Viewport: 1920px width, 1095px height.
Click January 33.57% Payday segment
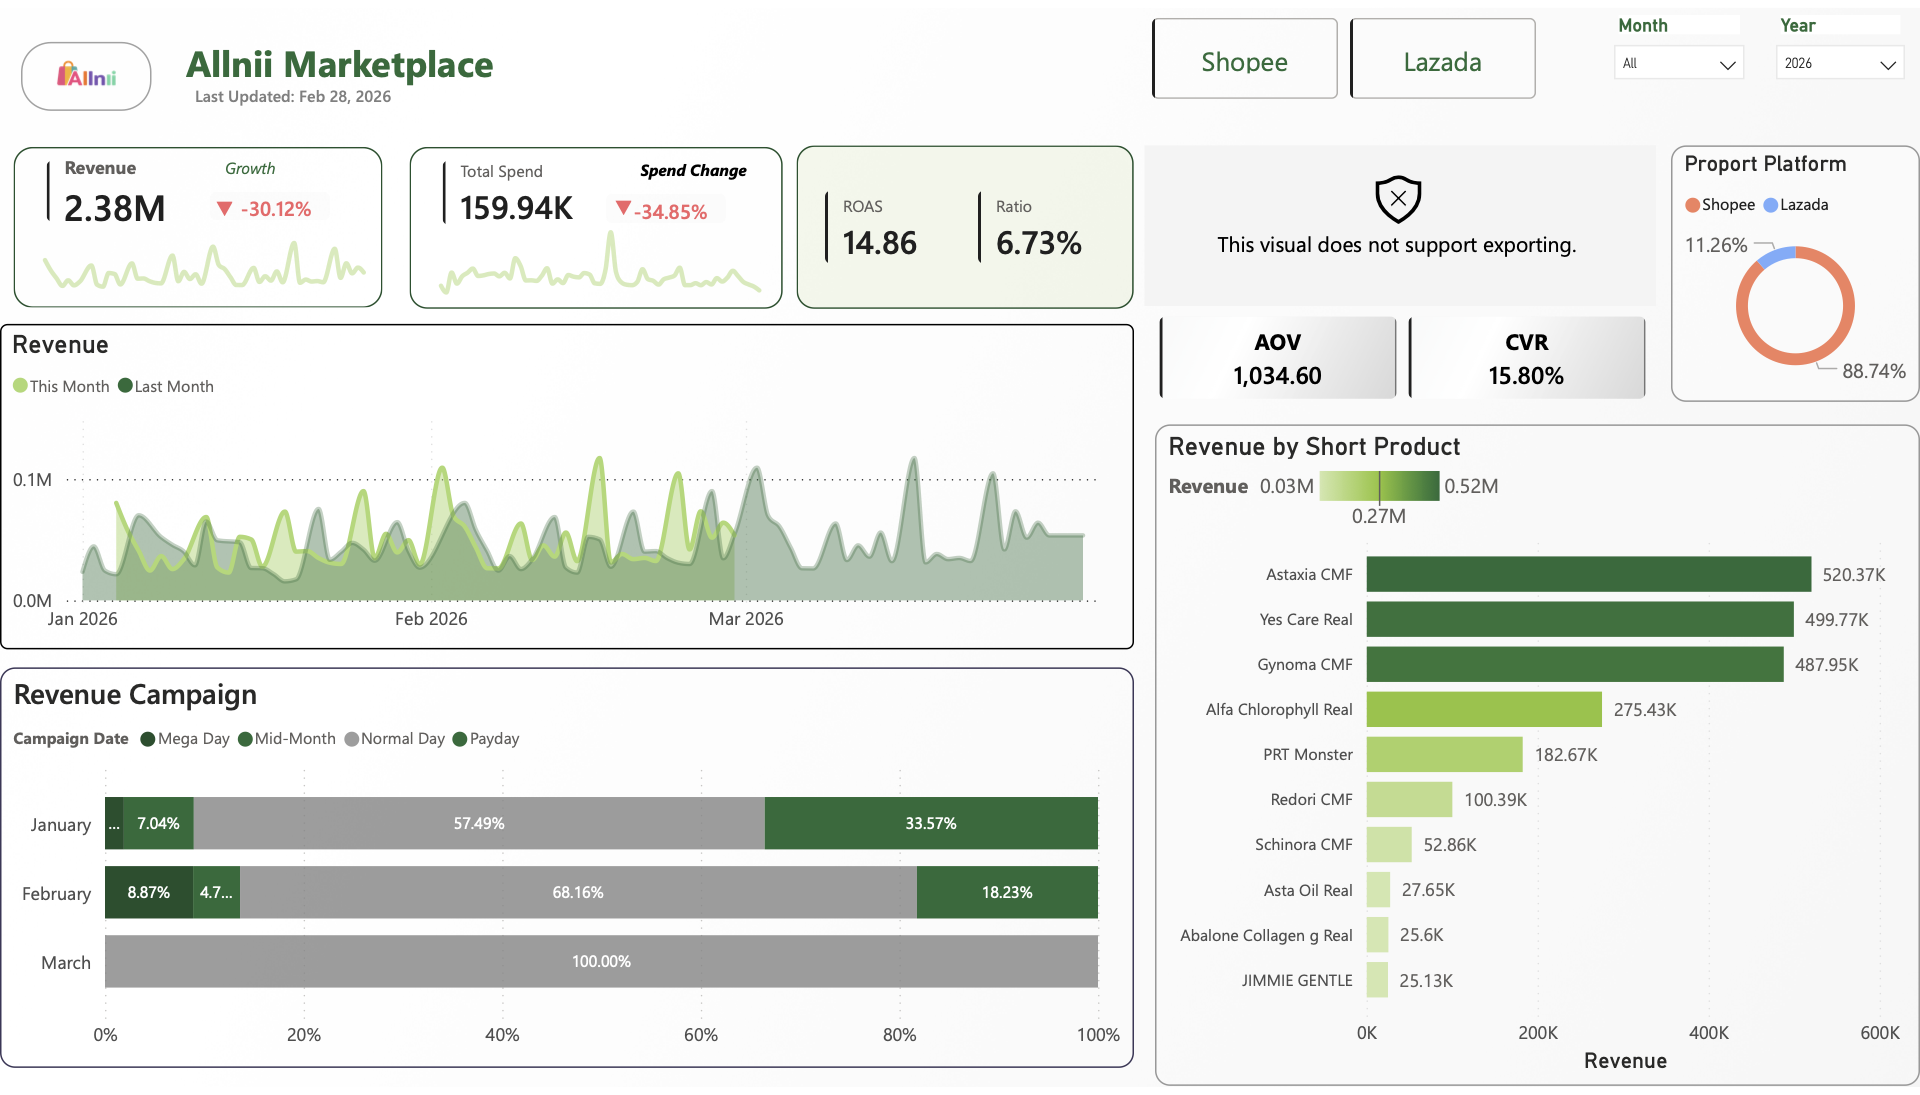931,823
